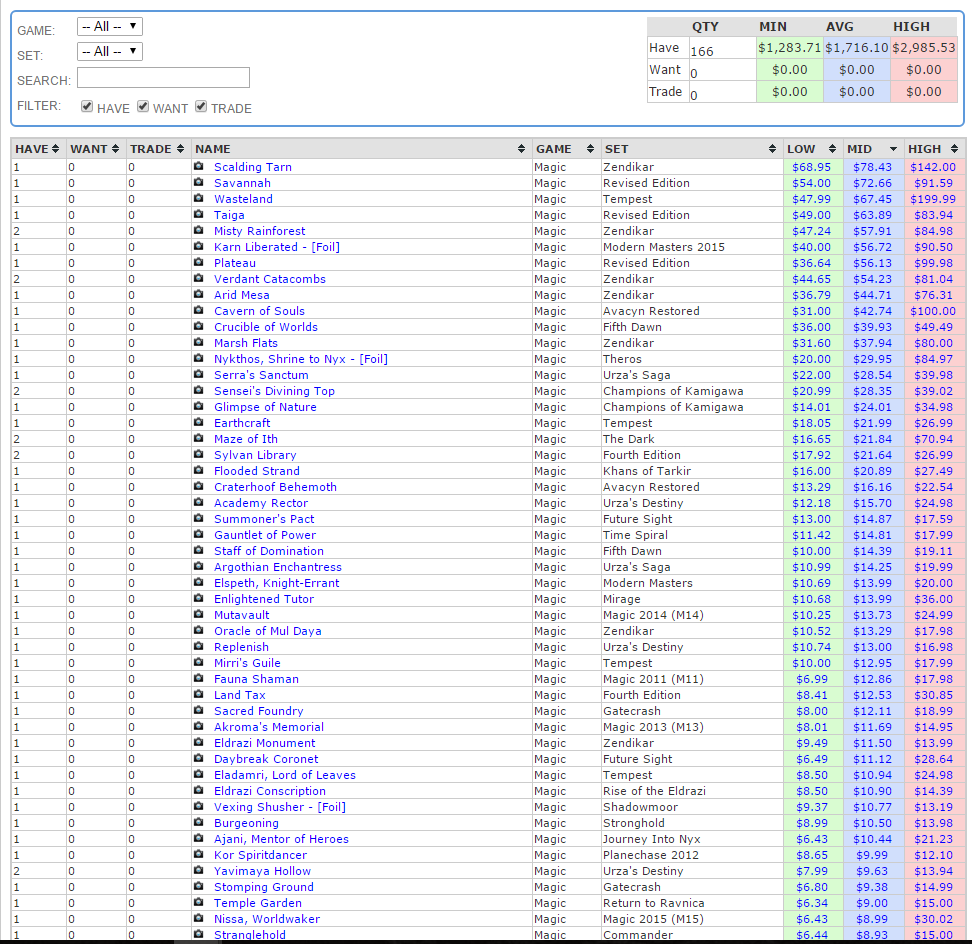The image size is (972, 944).
Task: Click the have count for Yavimaya Hollow
Action: coord(17,871)
